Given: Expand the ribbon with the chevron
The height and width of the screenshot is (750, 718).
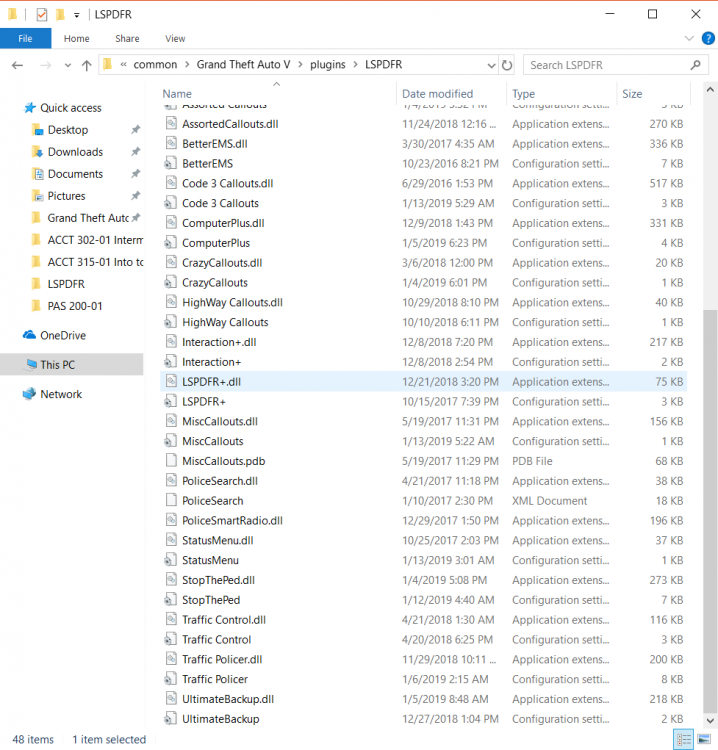Looking at the screenshot, I should tap(689, 38).
